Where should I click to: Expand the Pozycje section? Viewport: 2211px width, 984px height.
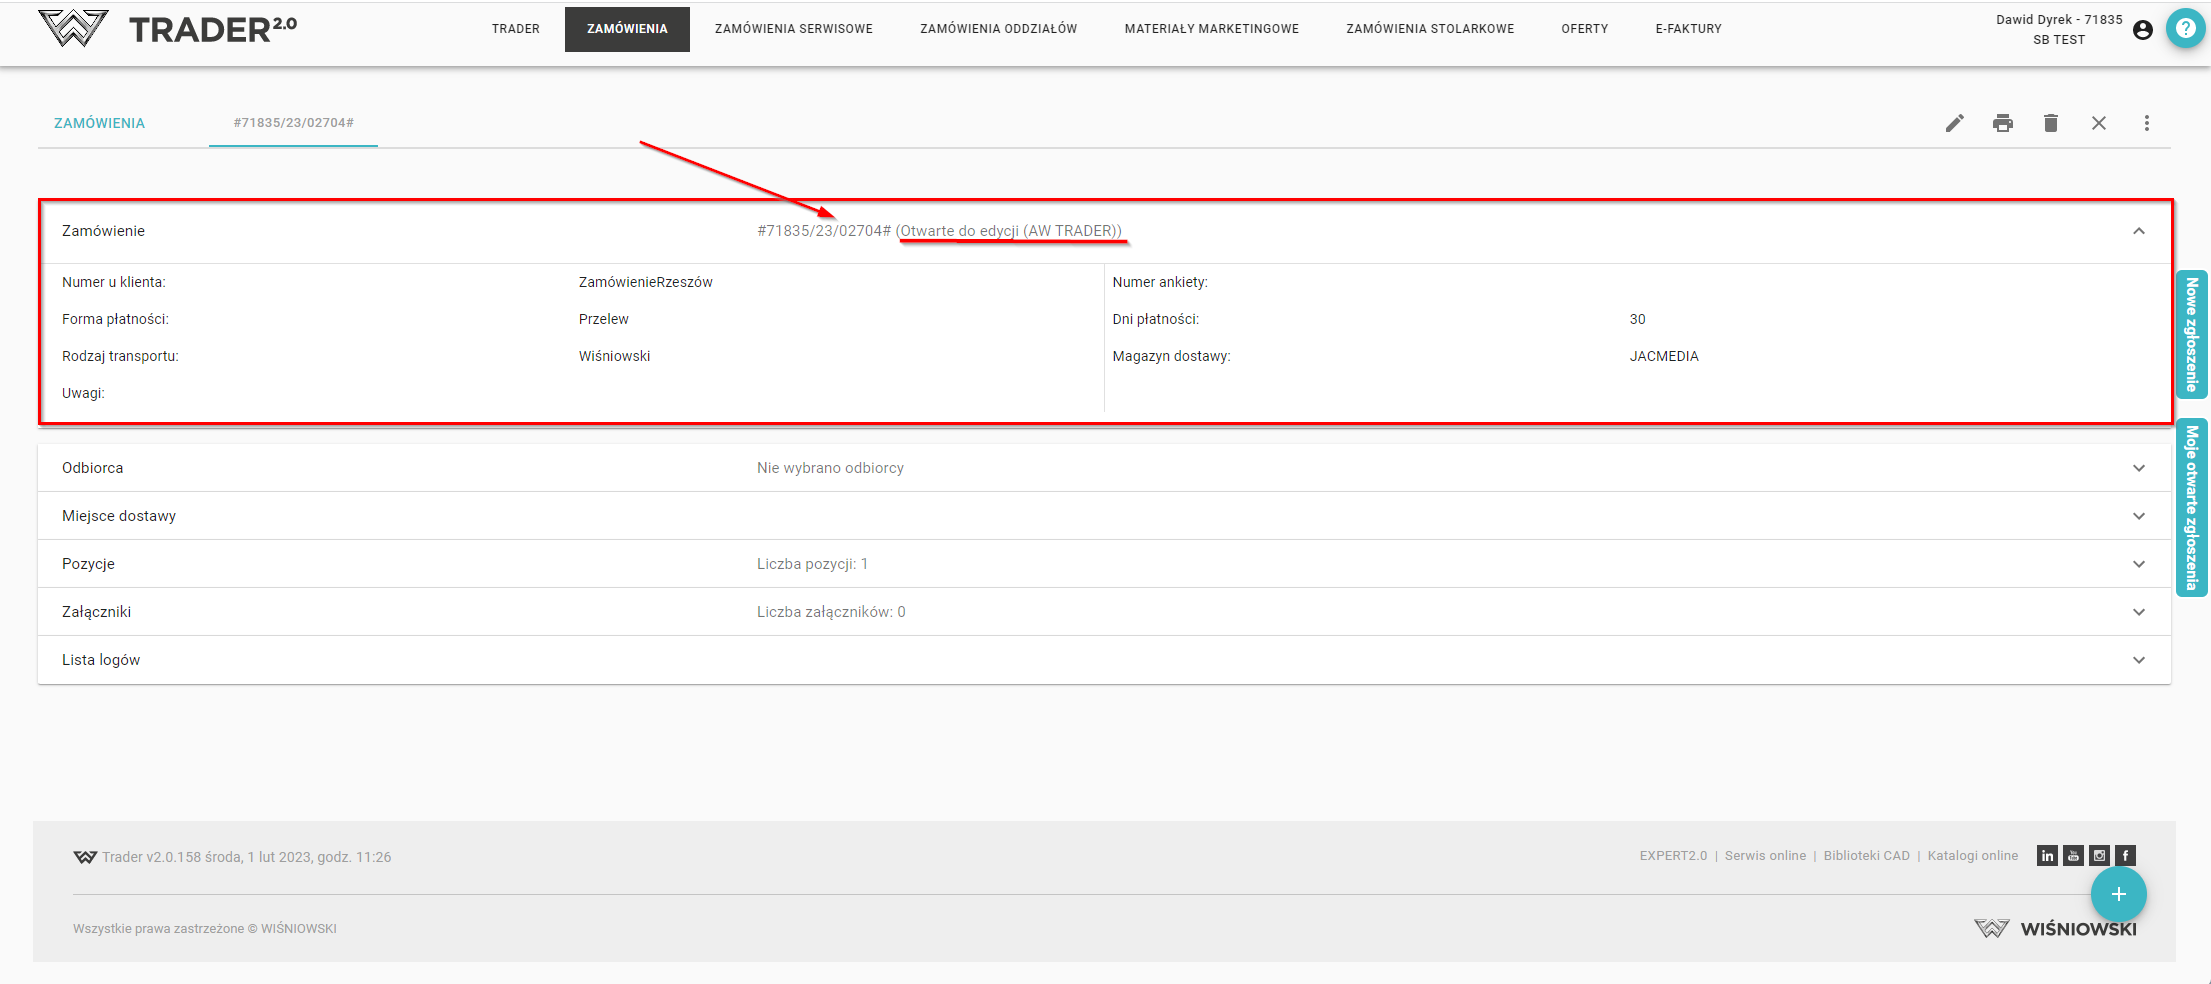[x=2138, y=564]
